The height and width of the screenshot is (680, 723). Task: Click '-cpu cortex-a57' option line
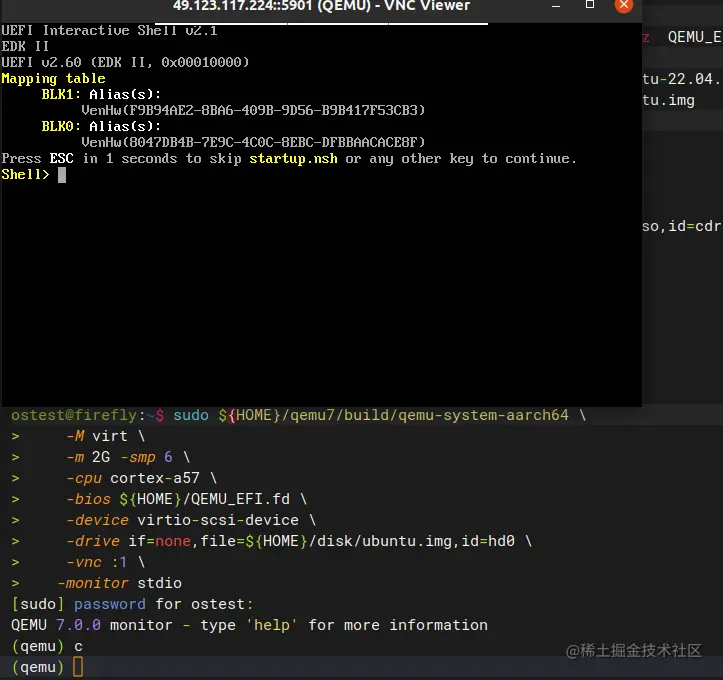coord(141,478)
